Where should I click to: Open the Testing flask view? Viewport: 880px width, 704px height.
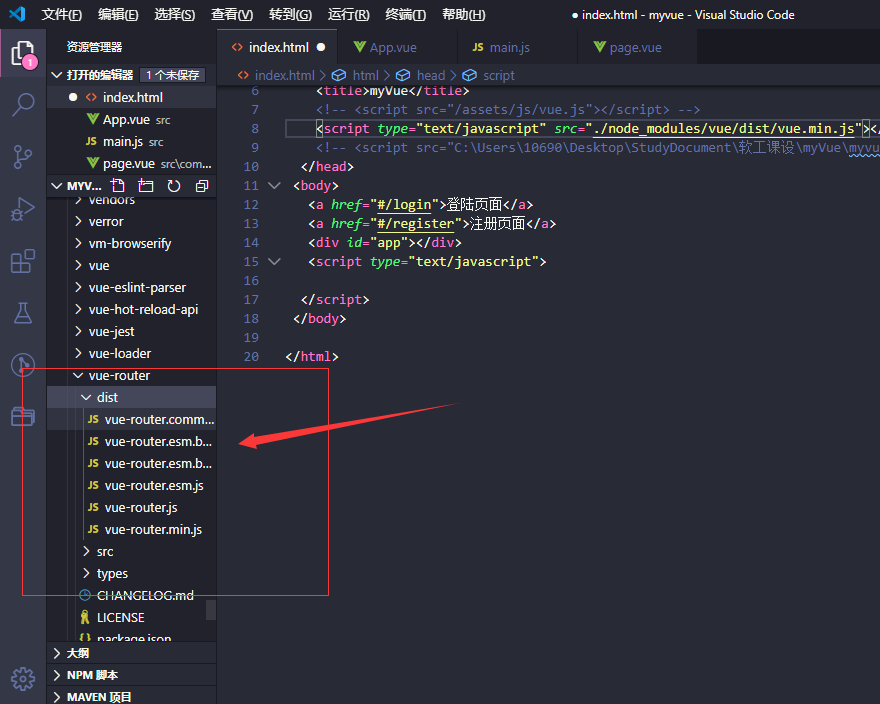23,313
